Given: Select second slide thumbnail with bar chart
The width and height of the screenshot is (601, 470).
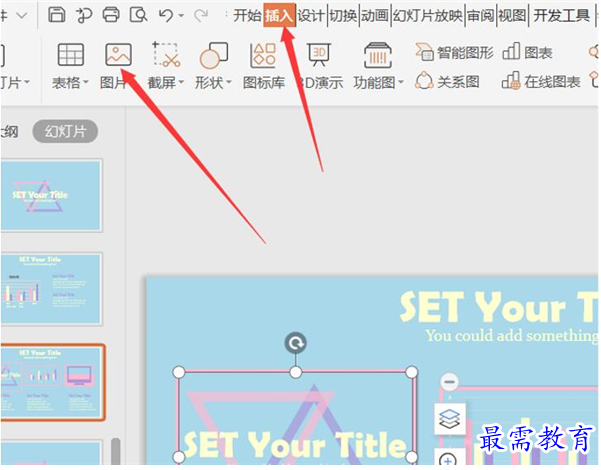Looking at the screenshot, I should 51,289.
